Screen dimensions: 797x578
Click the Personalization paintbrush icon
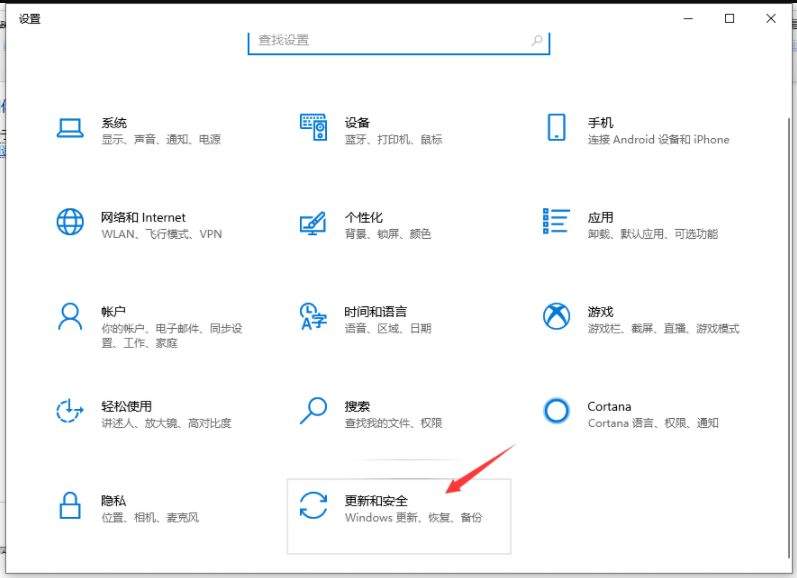[313, 222]
